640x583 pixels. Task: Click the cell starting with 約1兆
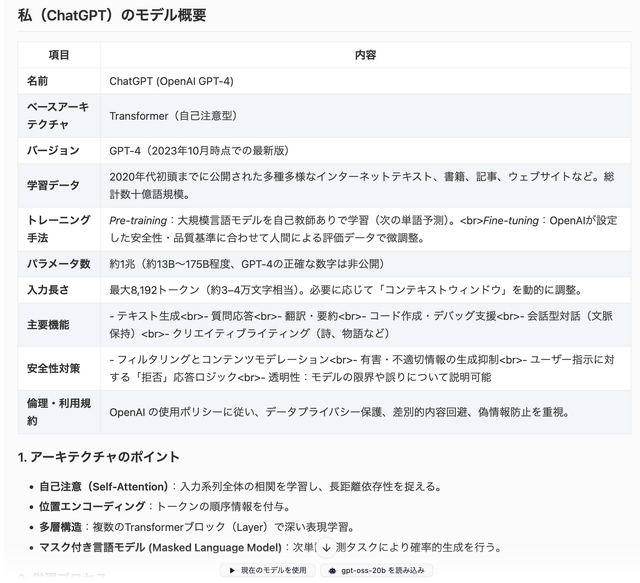pos(365,264)
